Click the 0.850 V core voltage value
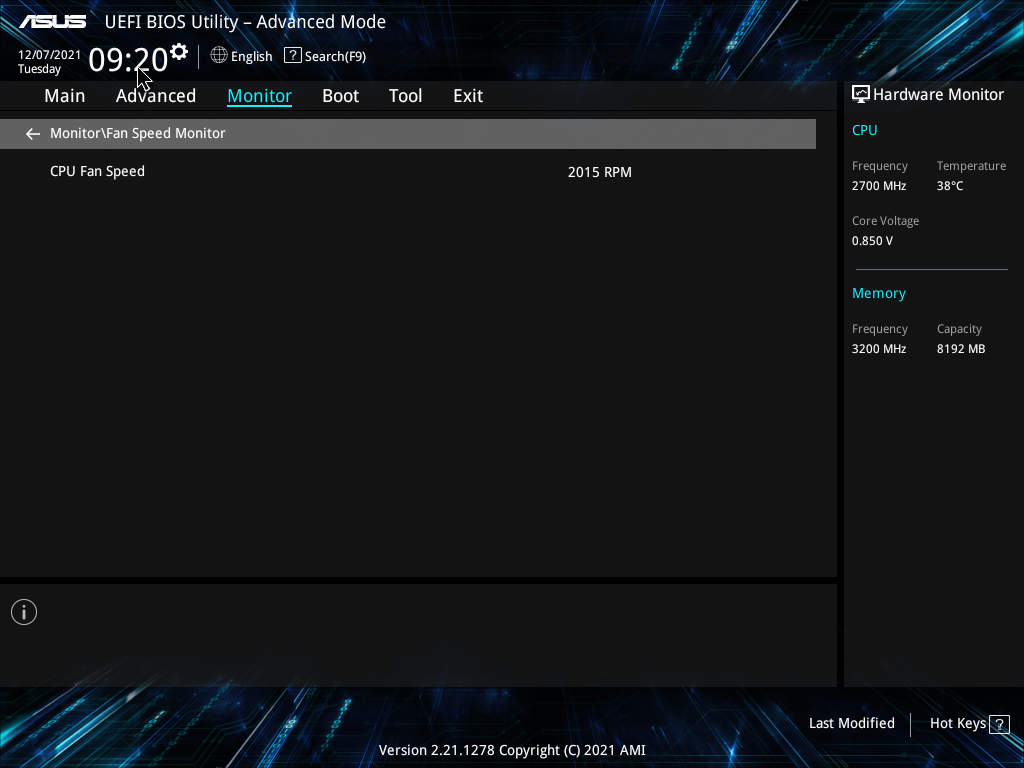 (x=872, y=241)
